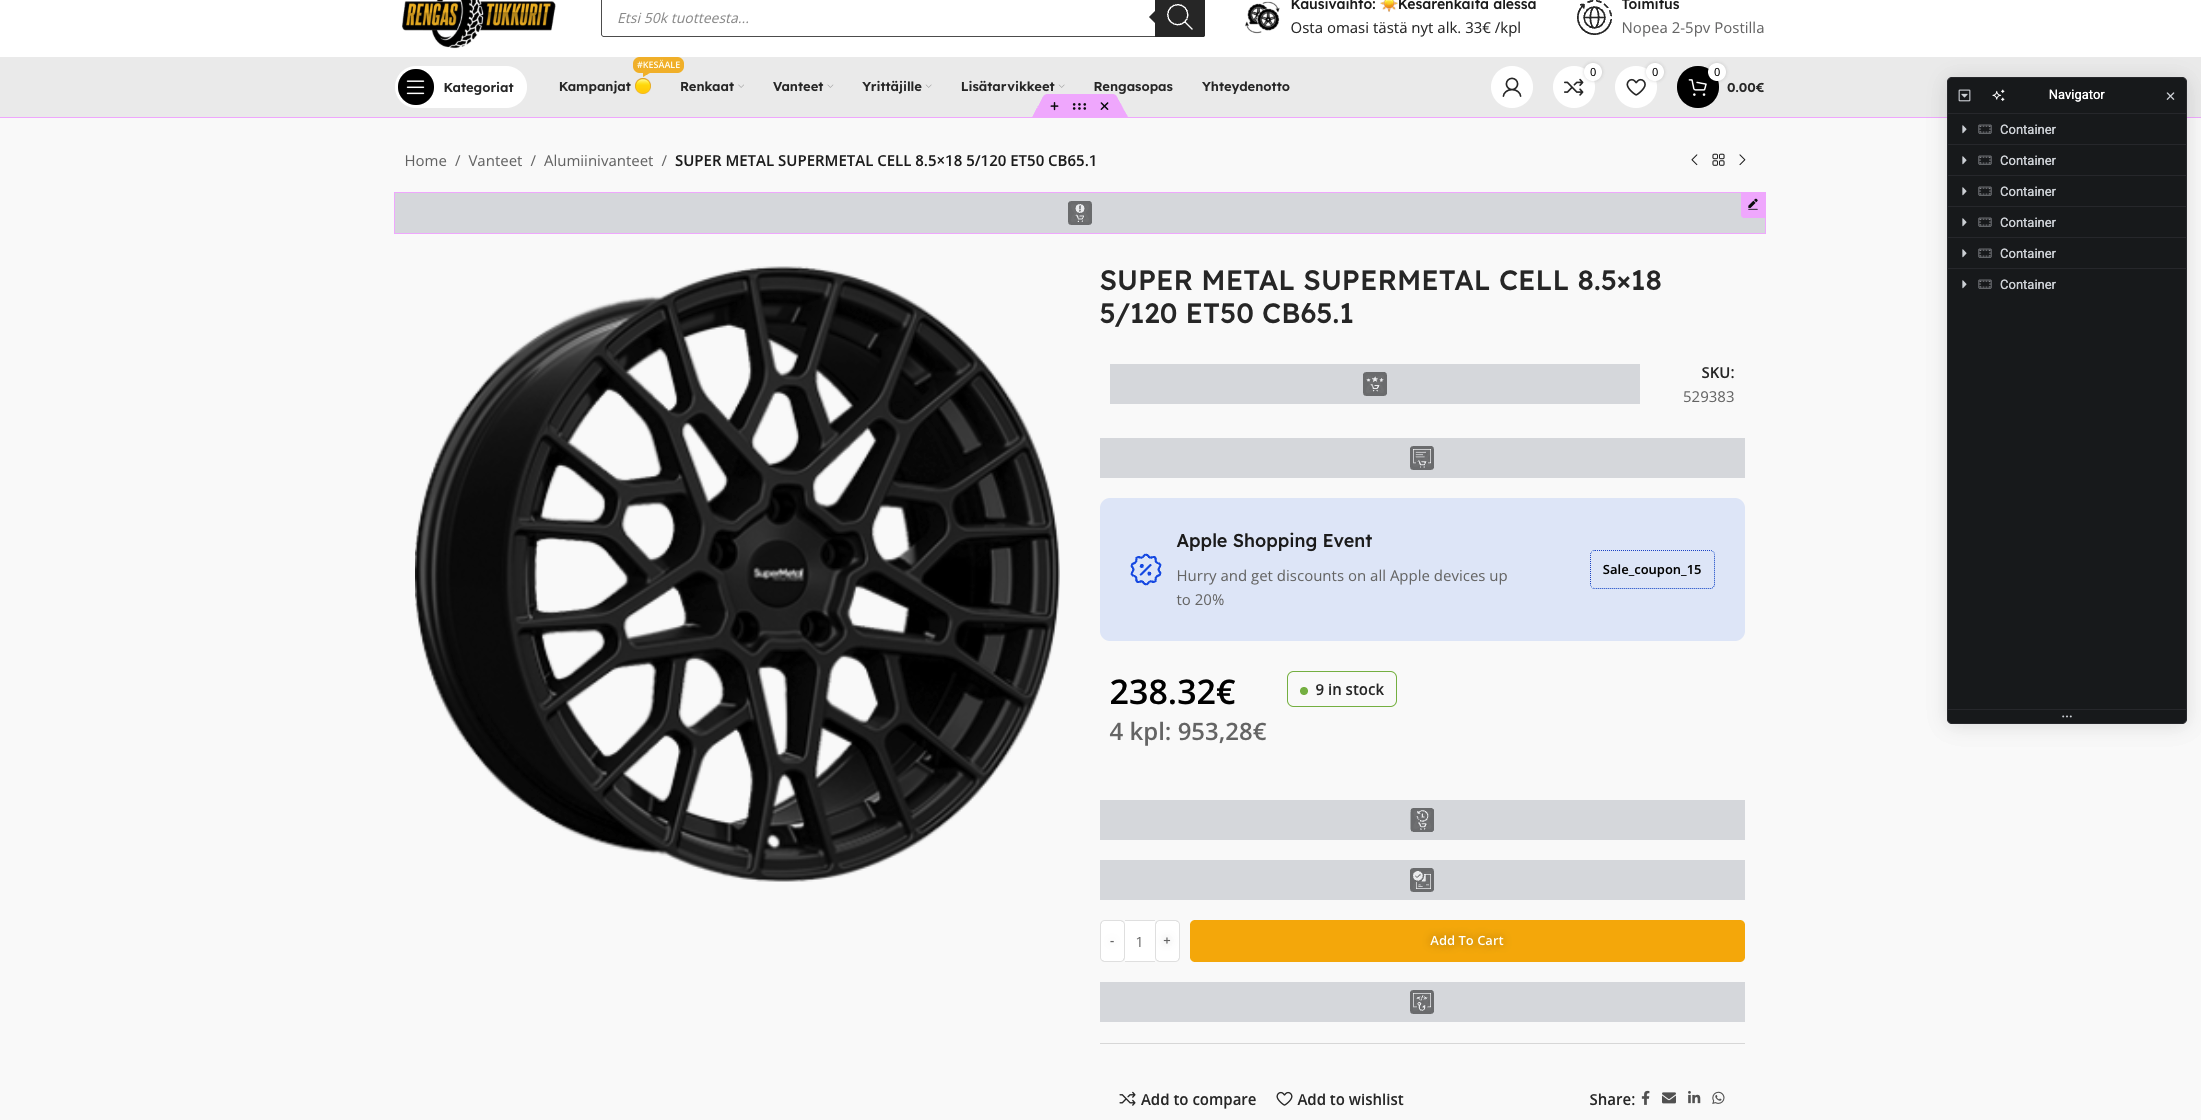Open the Kampanjat menu item

[604, 87]
